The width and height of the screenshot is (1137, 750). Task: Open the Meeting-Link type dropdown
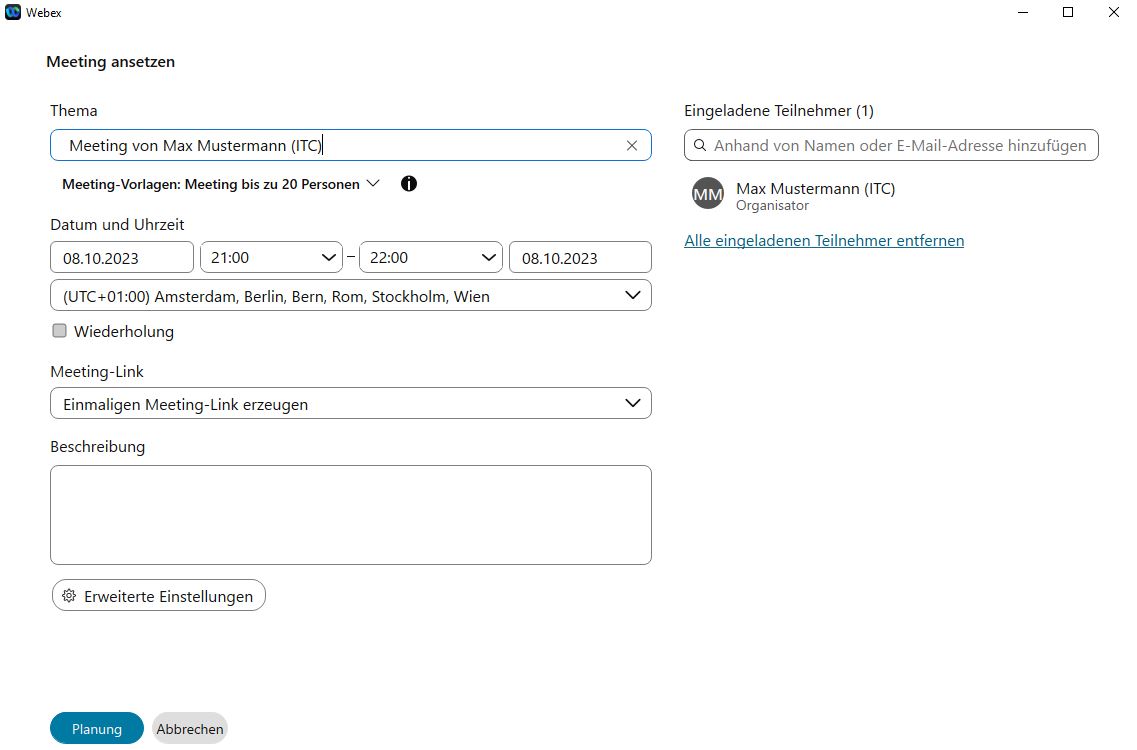tap(350, 404)
